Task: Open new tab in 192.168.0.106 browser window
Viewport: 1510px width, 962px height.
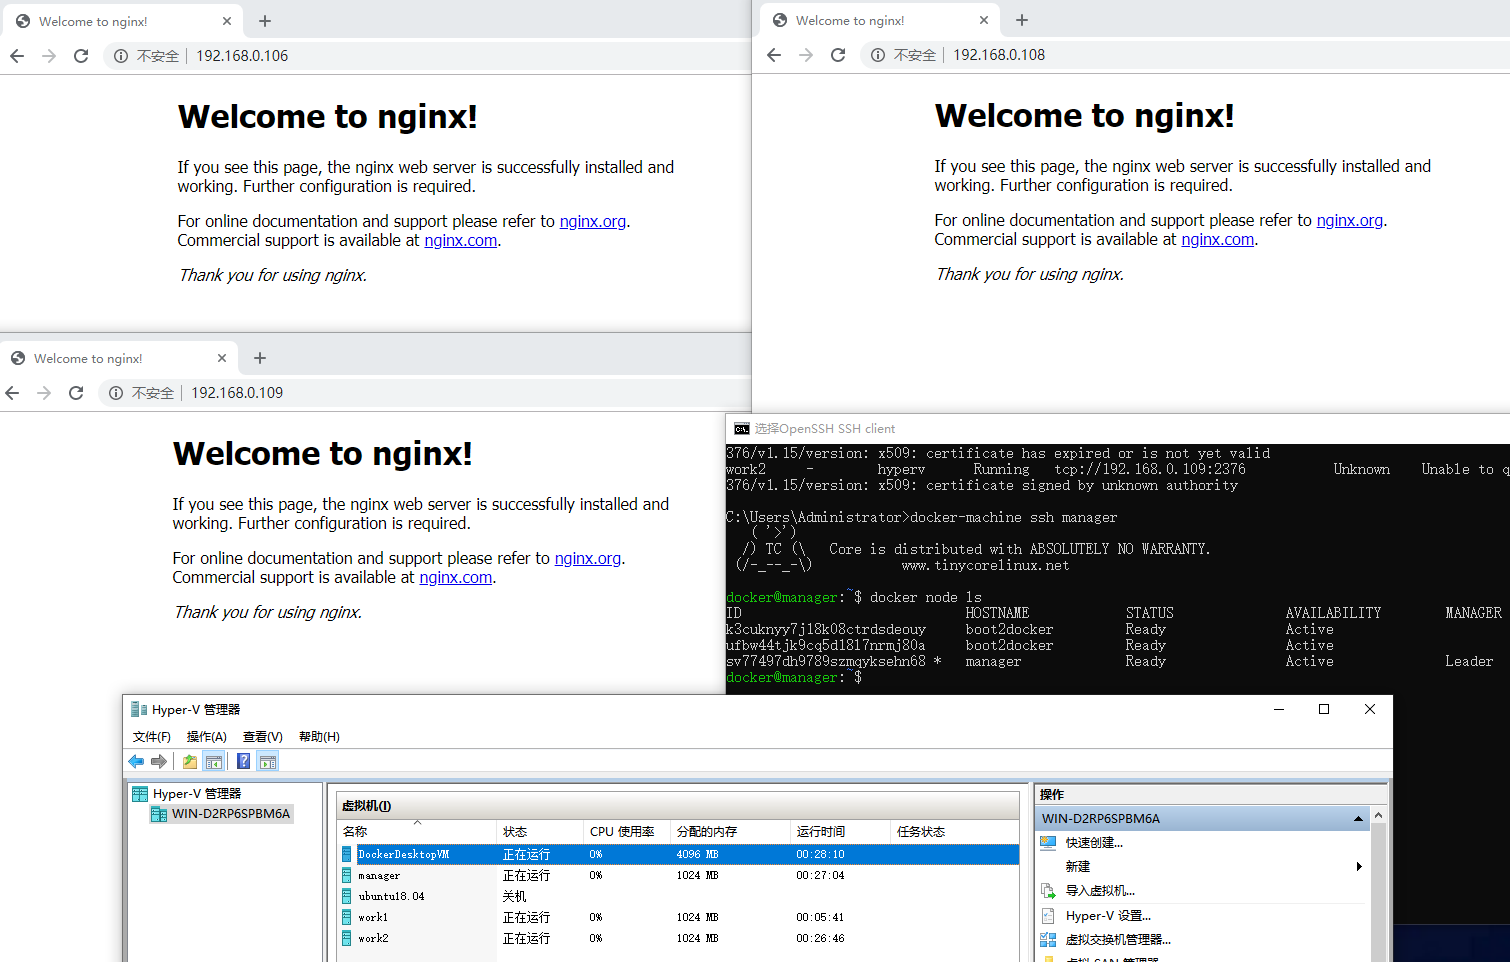Action: (x=265, y=21)
